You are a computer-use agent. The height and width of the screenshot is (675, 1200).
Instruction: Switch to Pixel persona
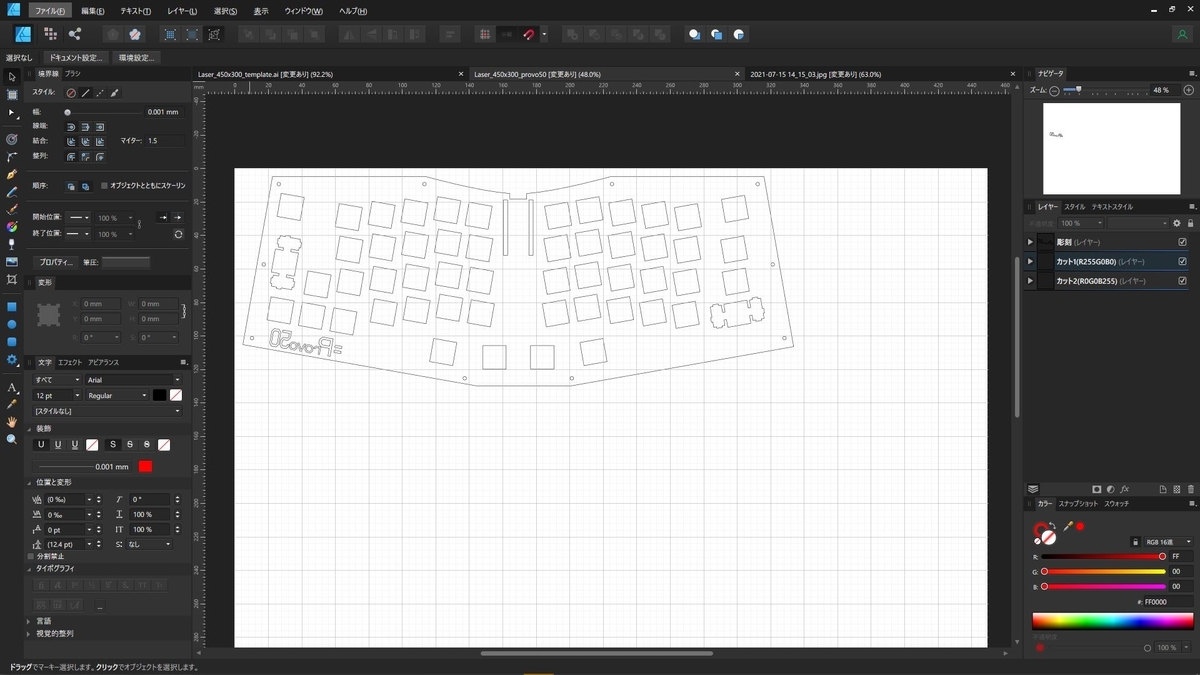(x=50, y=34)
